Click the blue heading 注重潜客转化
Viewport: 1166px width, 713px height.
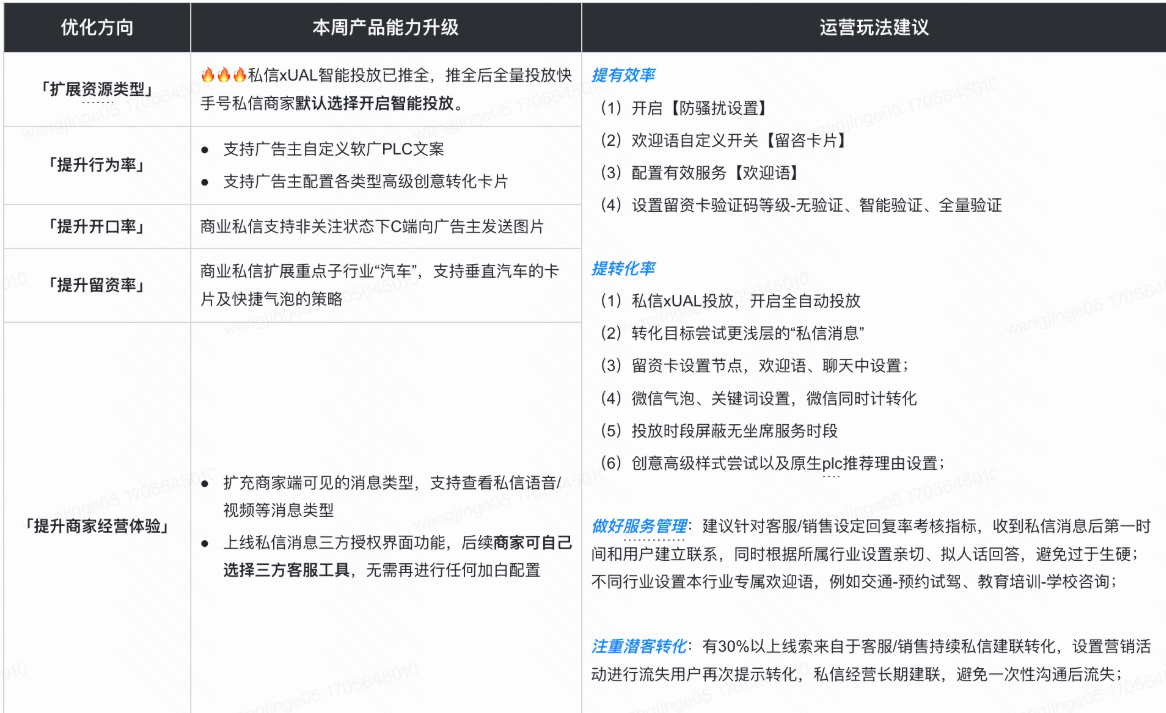[x=639, y=646]
